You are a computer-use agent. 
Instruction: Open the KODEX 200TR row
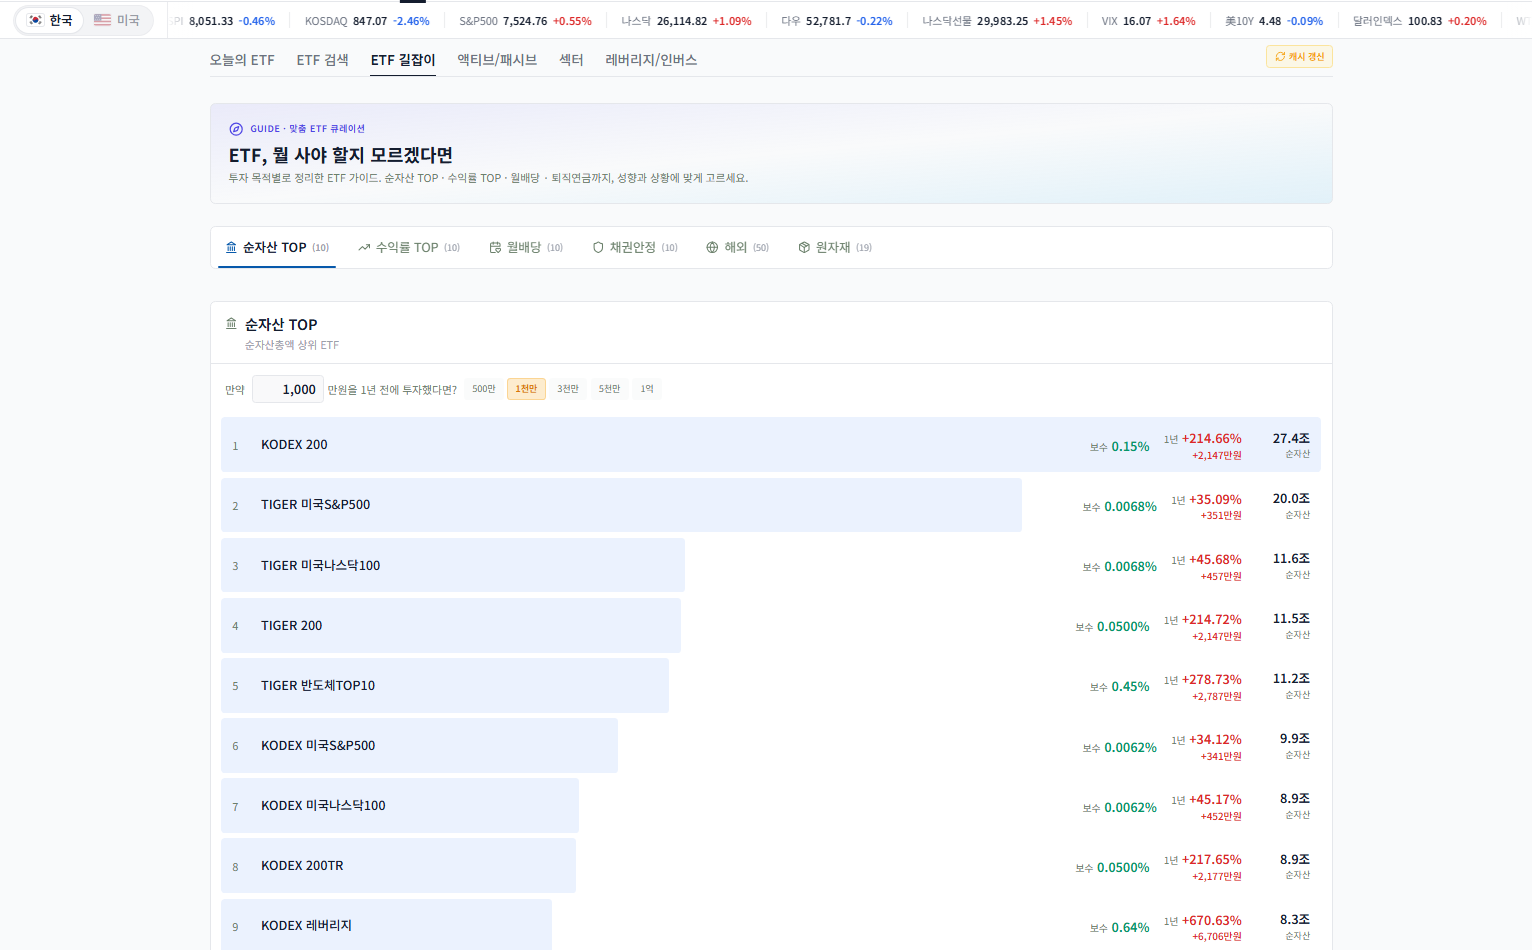(x=771, y=865)
